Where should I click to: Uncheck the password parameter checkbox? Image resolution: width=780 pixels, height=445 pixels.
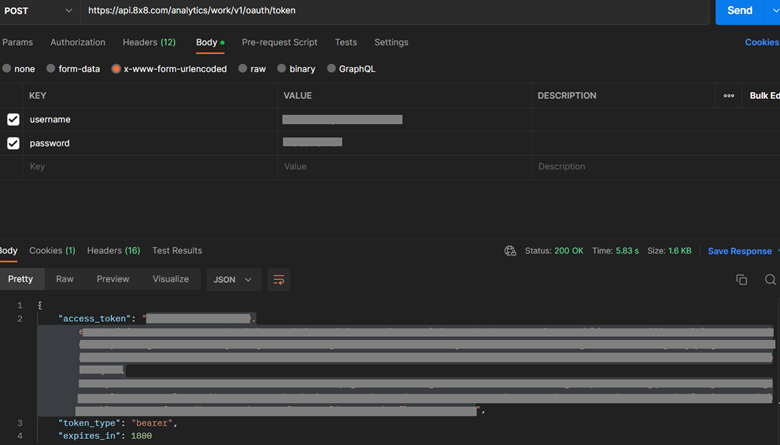tap(13, 143)
